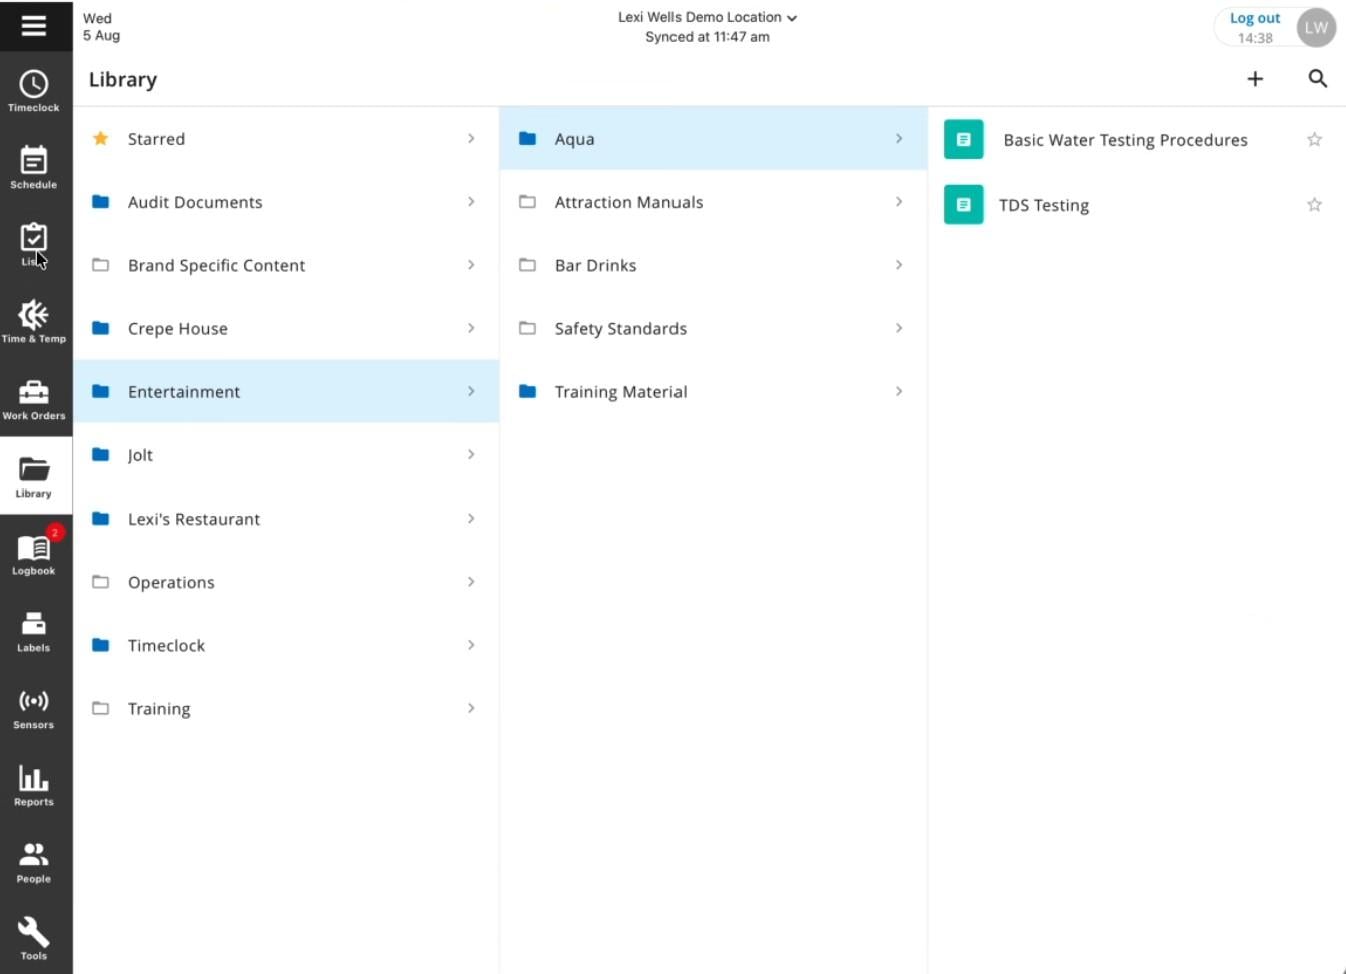Image resolution: width=1346 pixels, height=974 pixels.
Task: Select the Training folder row
Action: click(286, 708)
